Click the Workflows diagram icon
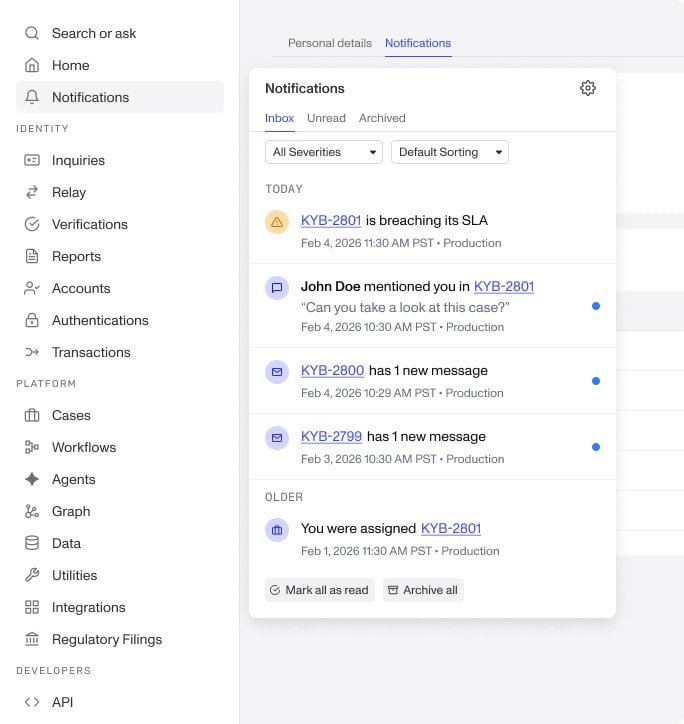The image size is (684, 724). 32,447
